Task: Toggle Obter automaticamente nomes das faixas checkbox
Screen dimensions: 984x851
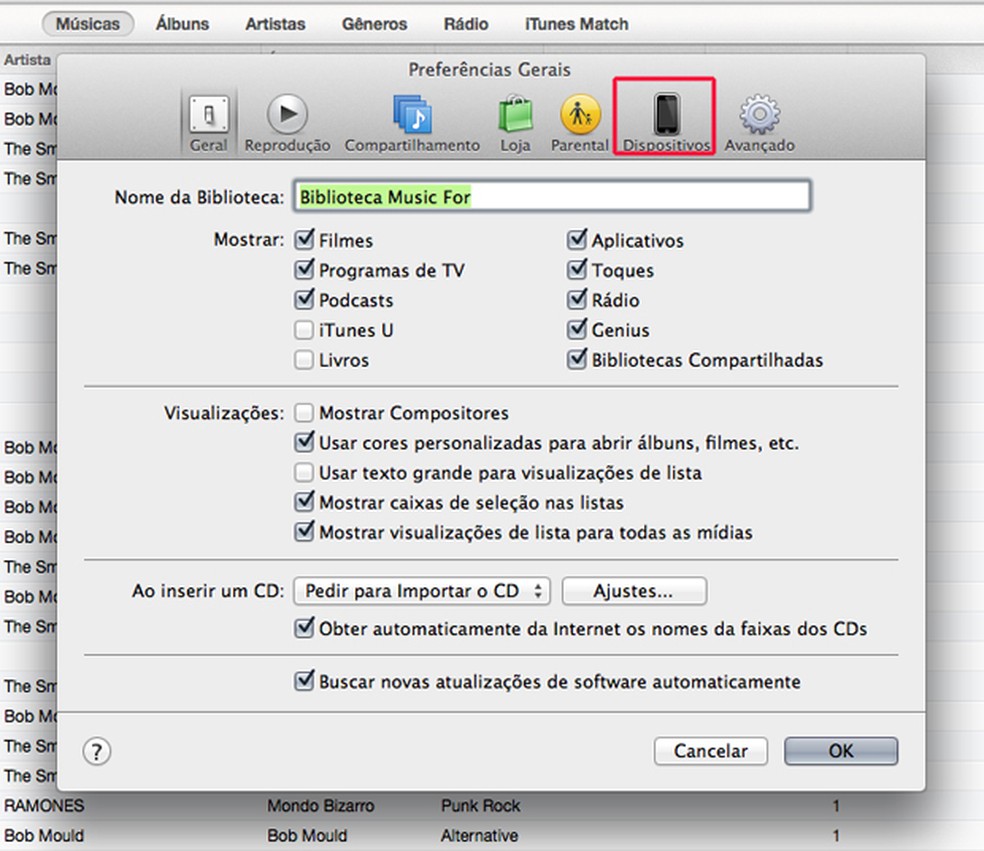Action: pos(304,628)
